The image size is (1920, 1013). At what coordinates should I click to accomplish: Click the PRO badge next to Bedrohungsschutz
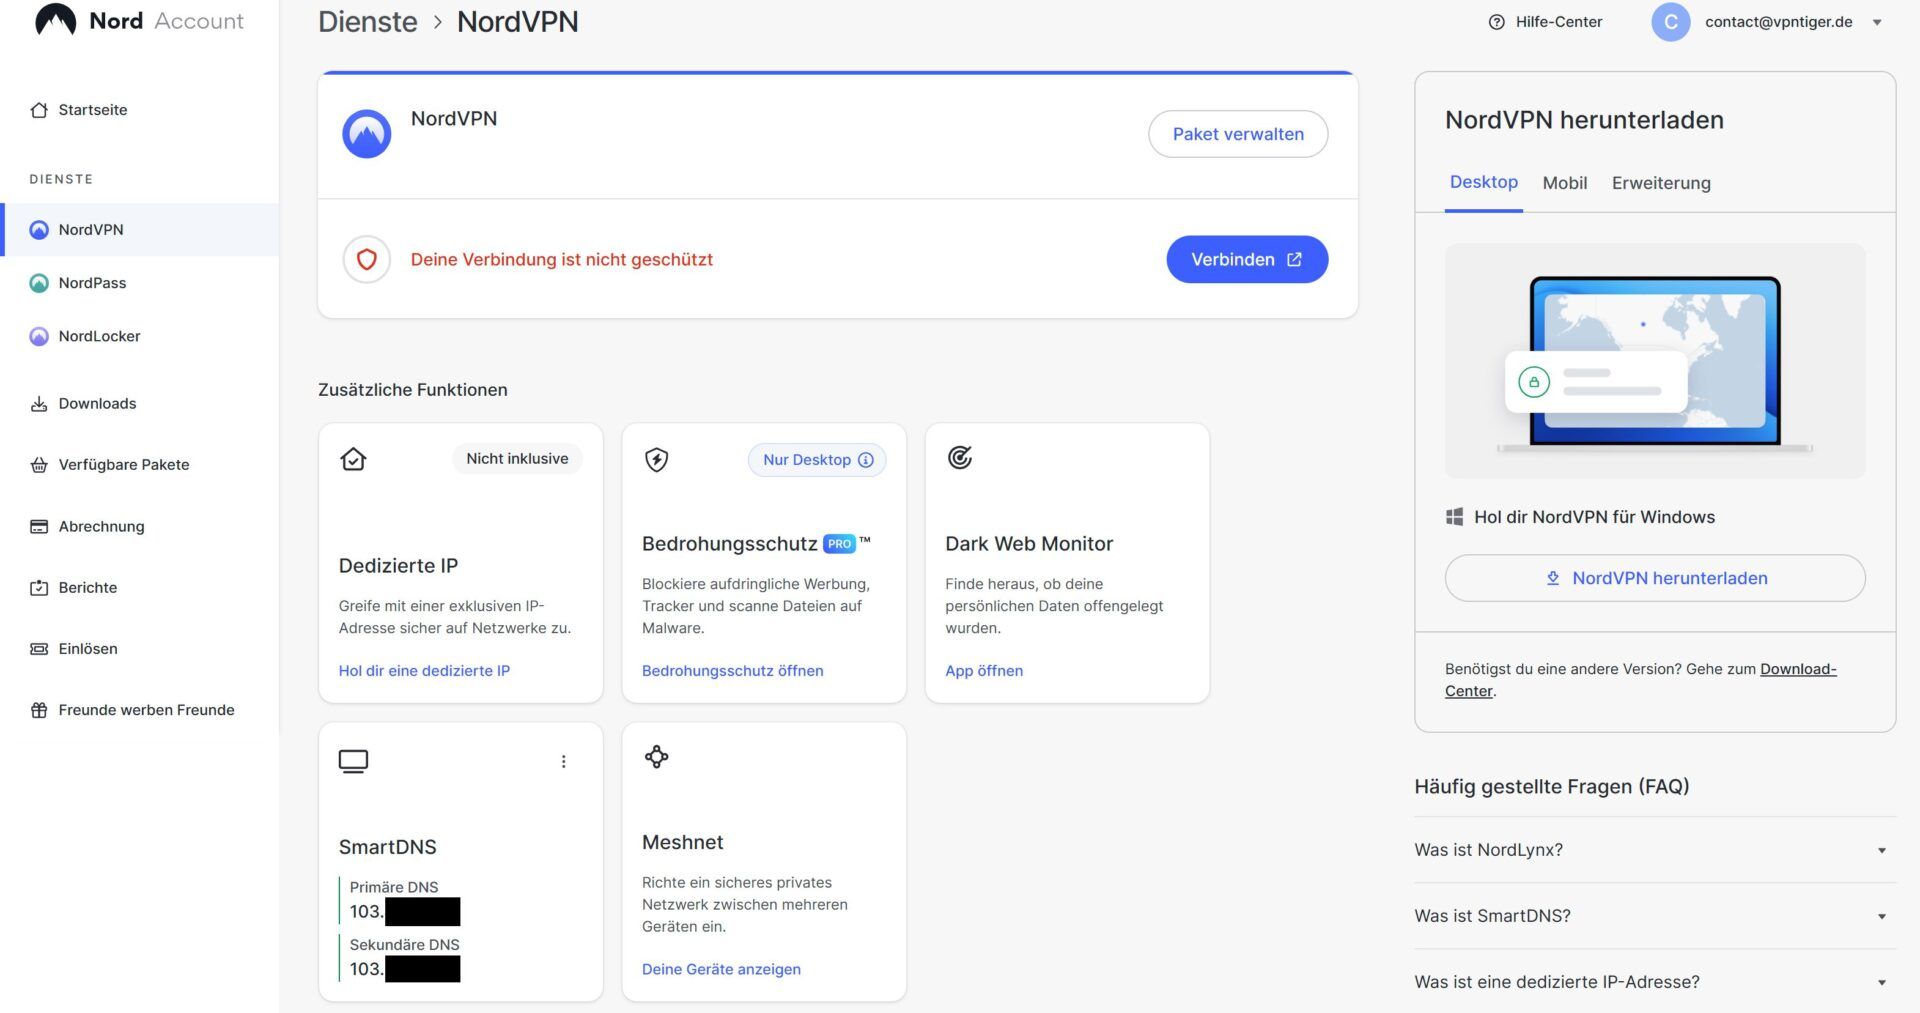(x=839, y=544)
